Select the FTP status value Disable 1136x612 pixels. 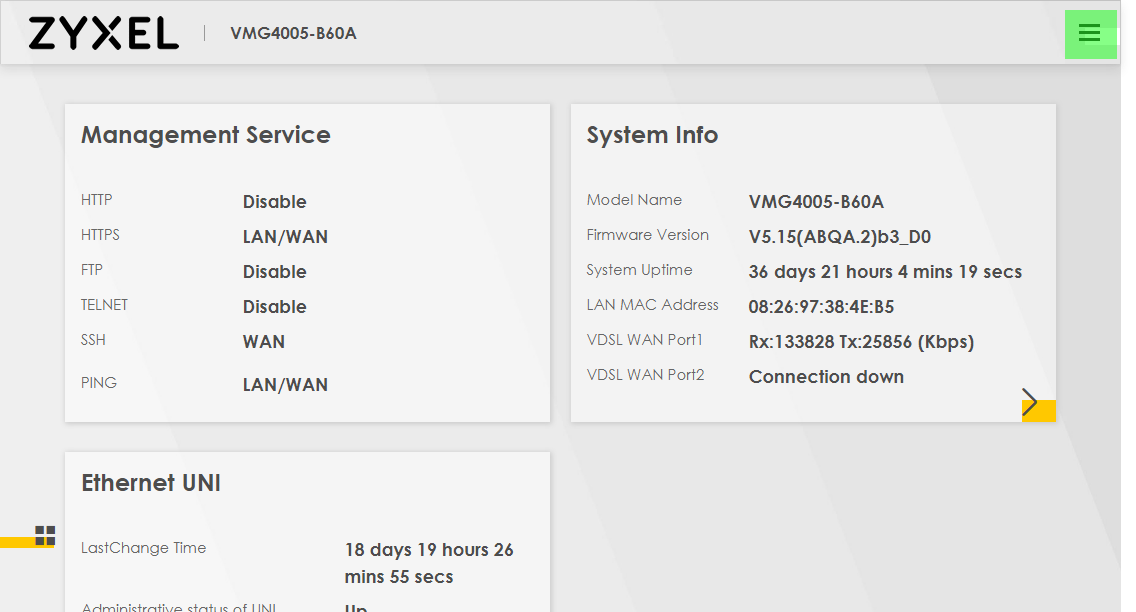[x=275, y=272]
